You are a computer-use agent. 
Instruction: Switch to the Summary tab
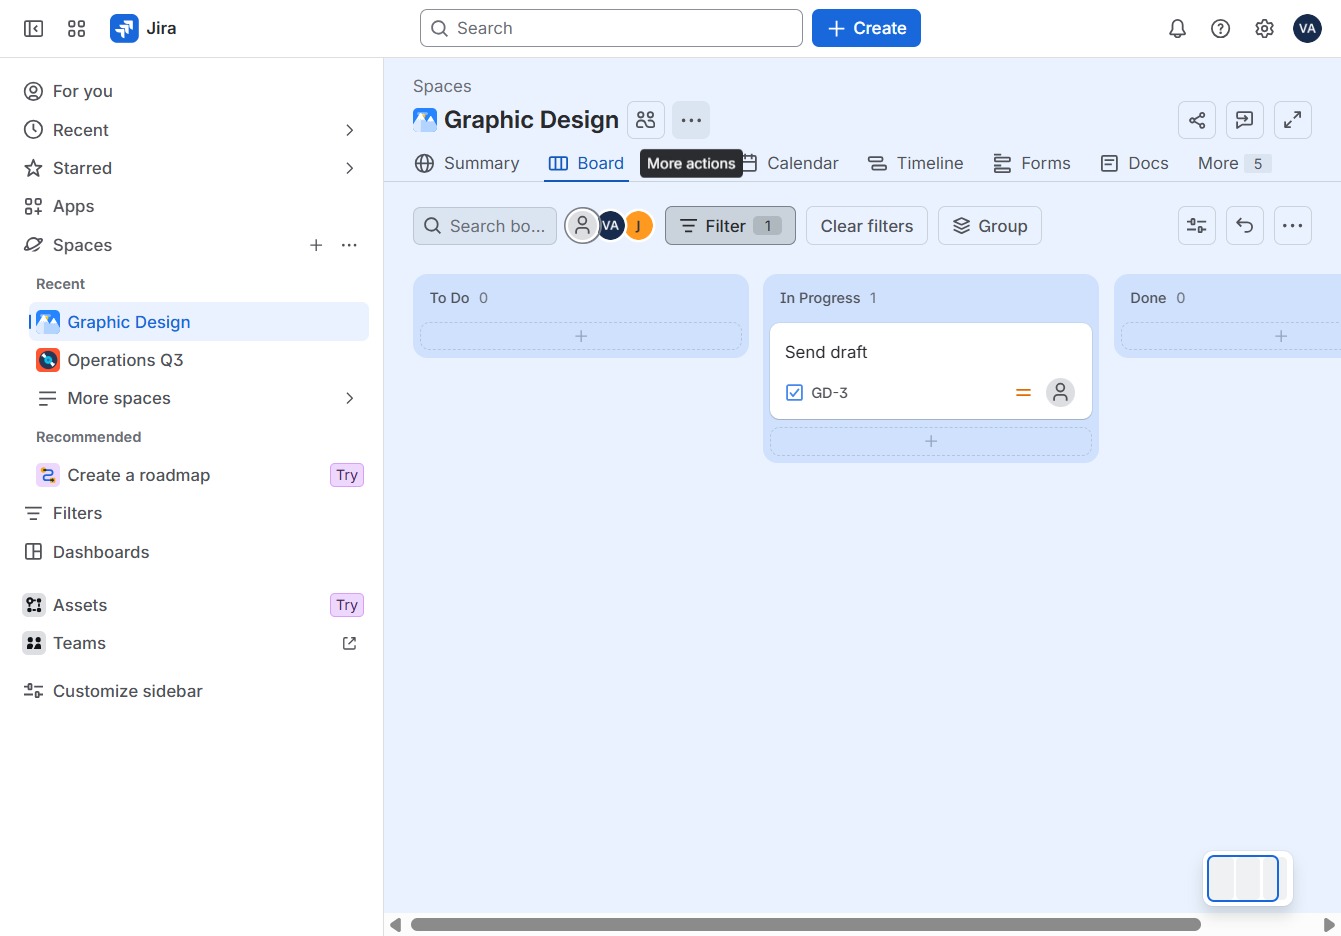pyautogui.click(x=467, y=163)
